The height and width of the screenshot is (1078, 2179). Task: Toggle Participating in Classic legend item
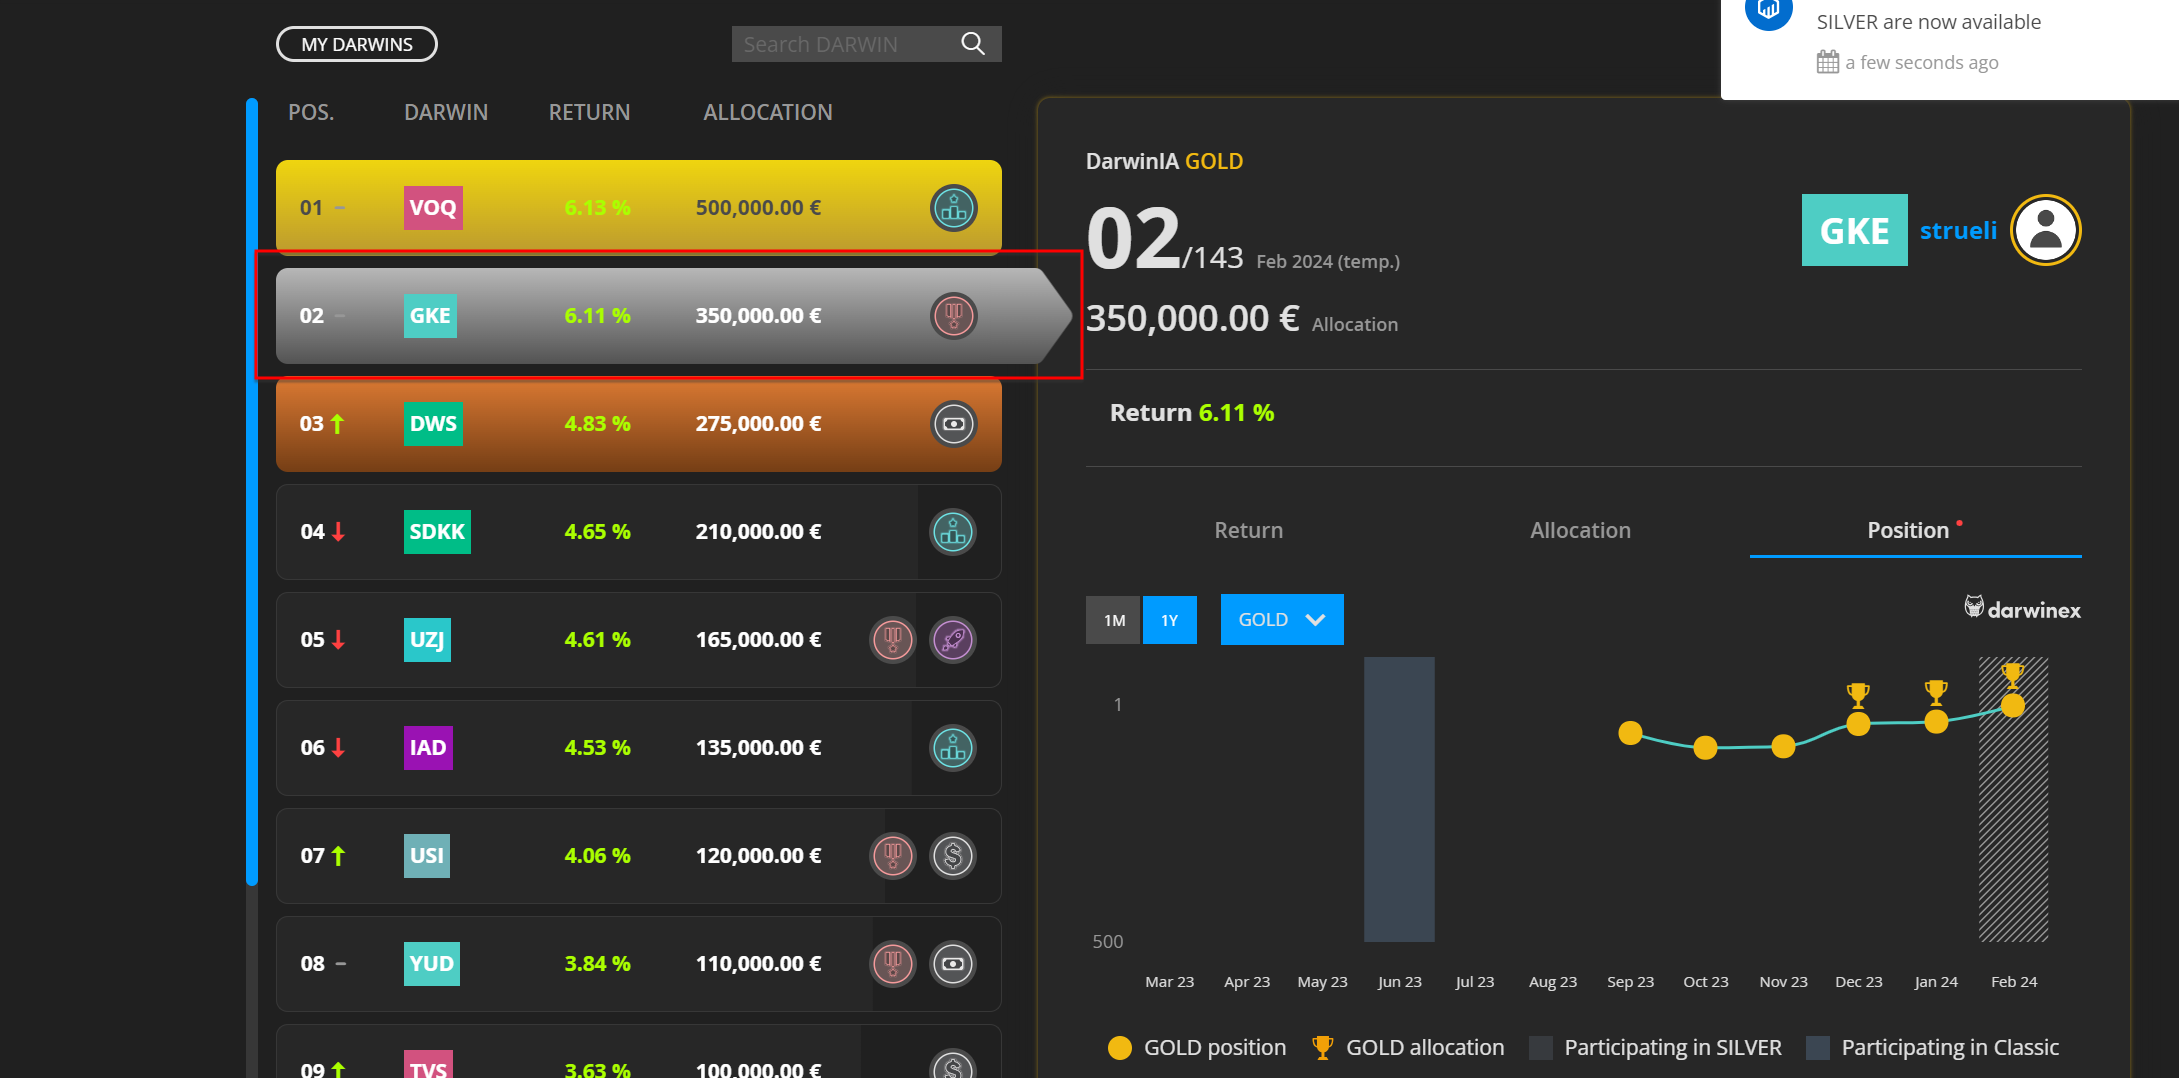(x=1933, y=1047)
